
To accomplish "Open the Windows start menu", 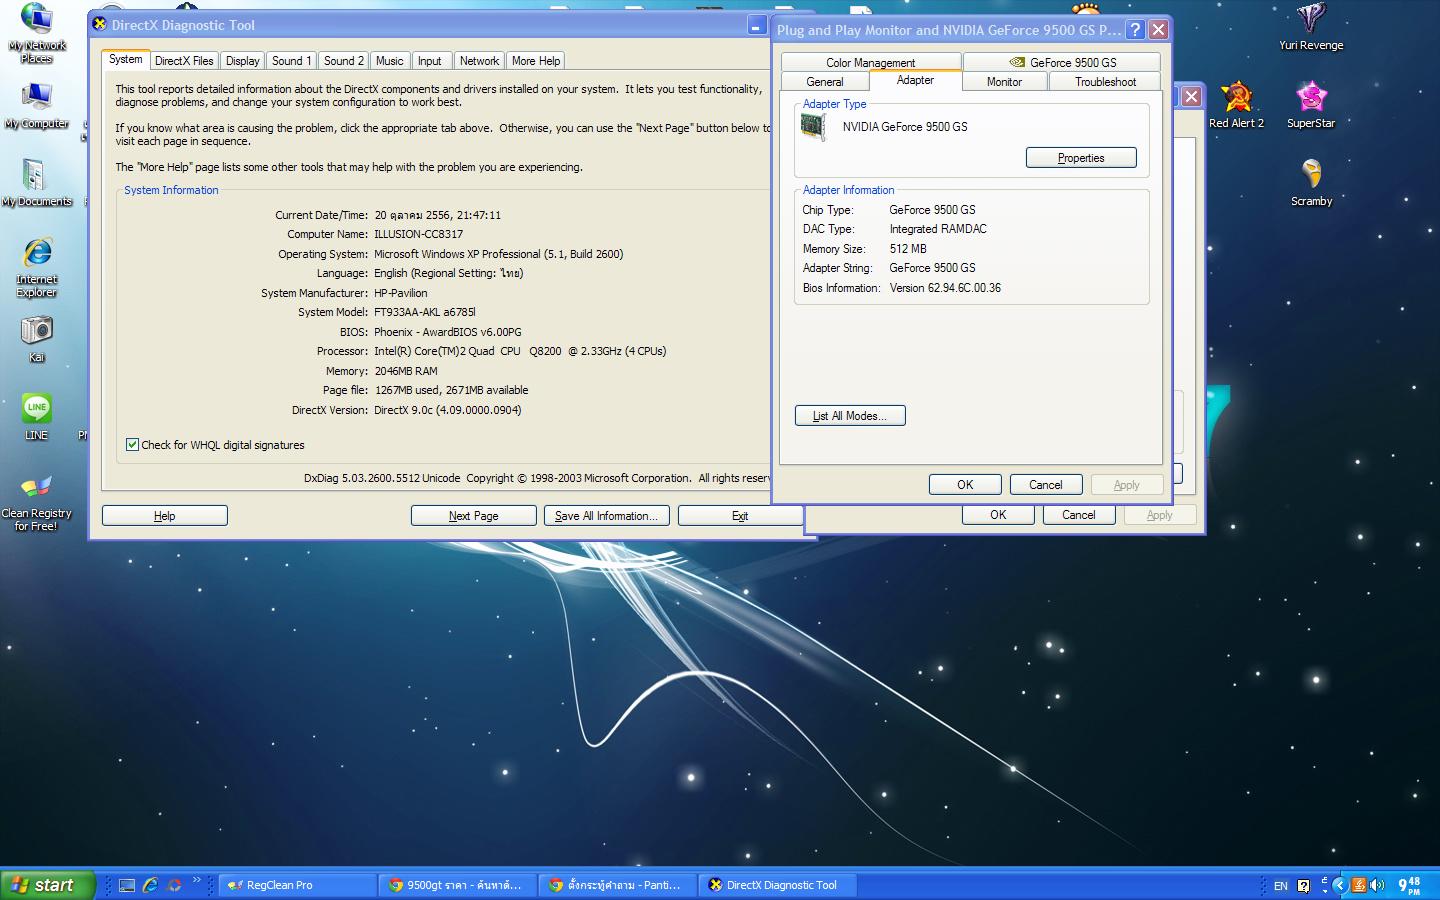I will (47, 885).
